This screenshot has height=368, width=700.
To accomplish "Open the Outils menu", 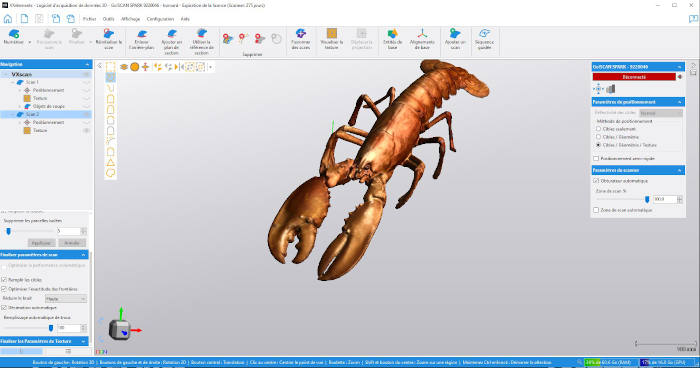I will coord(108,19).
